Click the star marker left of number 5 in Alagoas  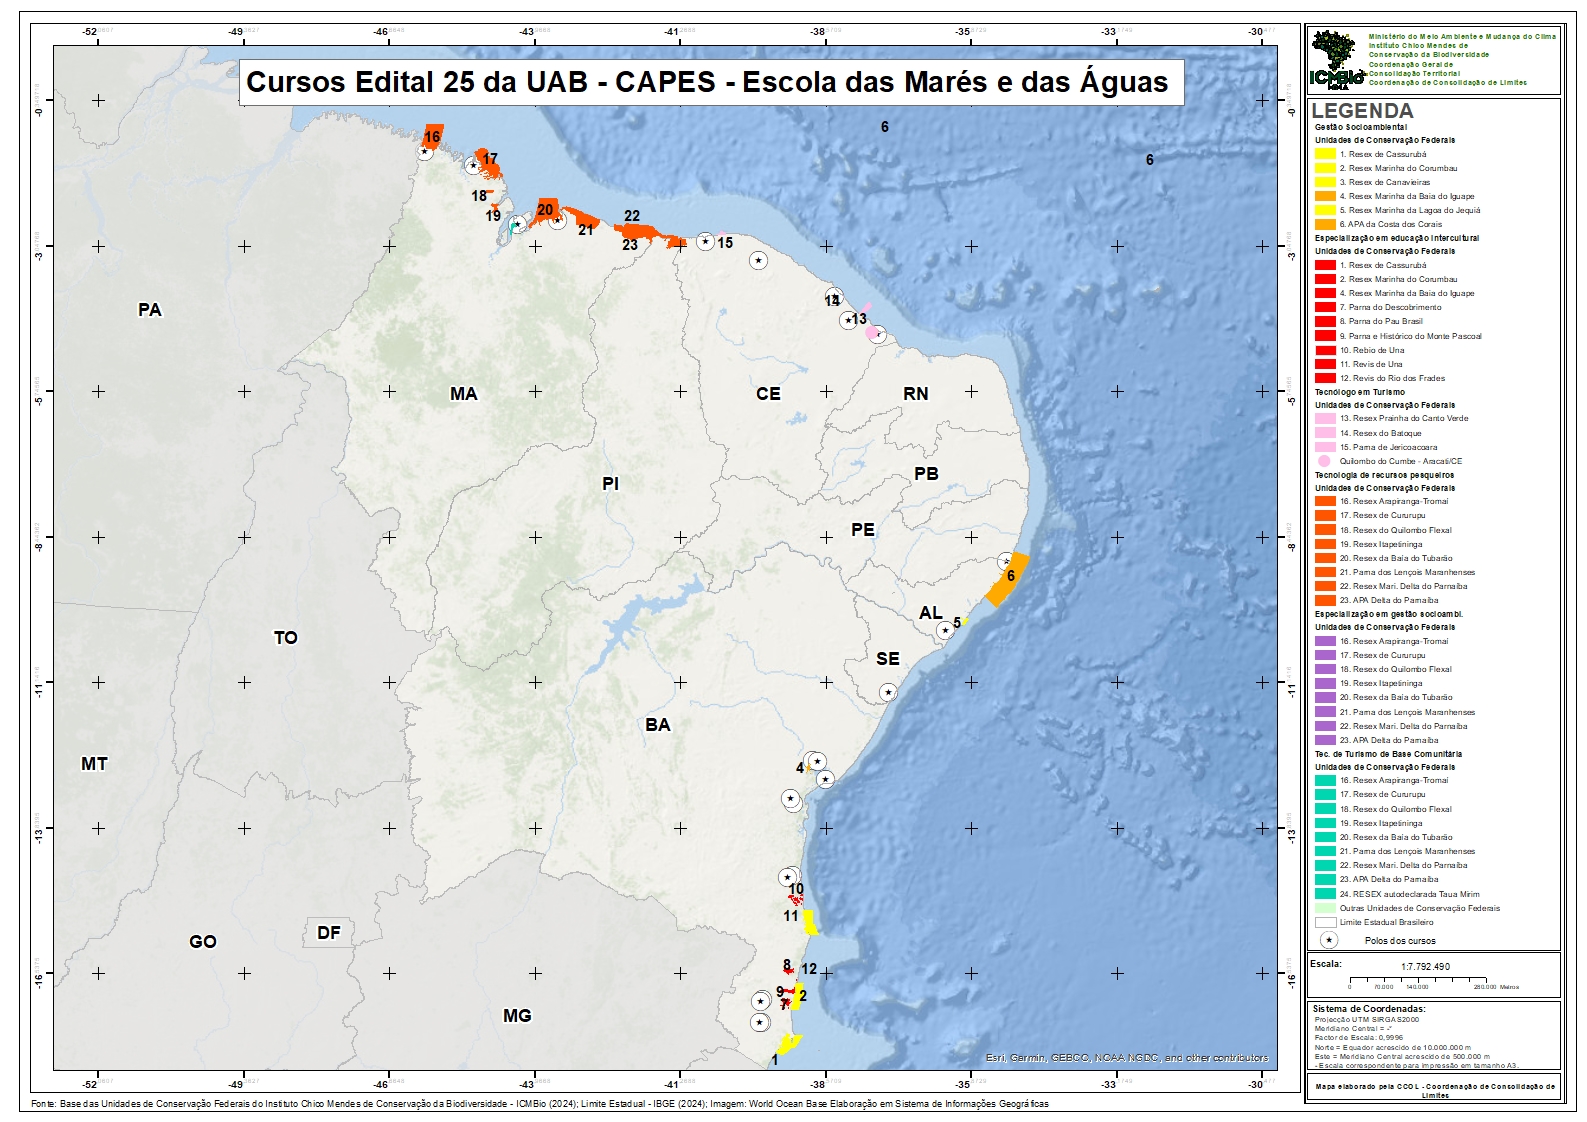point(945,630)
